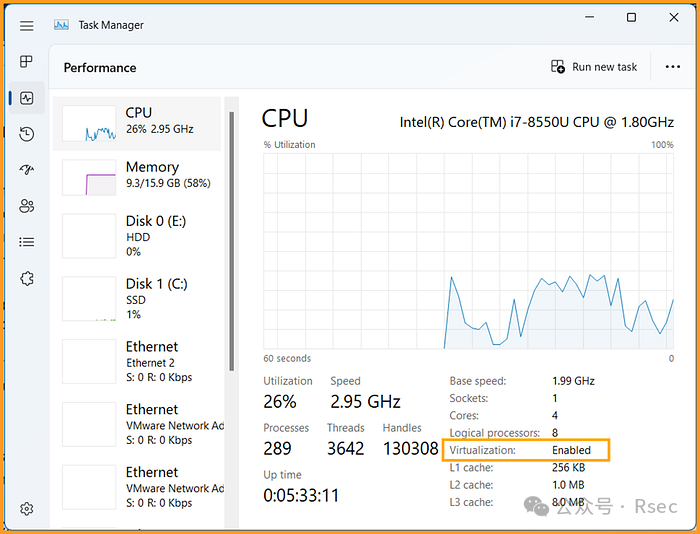Select the Performance sidebar icon
700x534 pixels.
tap(27, 98)
